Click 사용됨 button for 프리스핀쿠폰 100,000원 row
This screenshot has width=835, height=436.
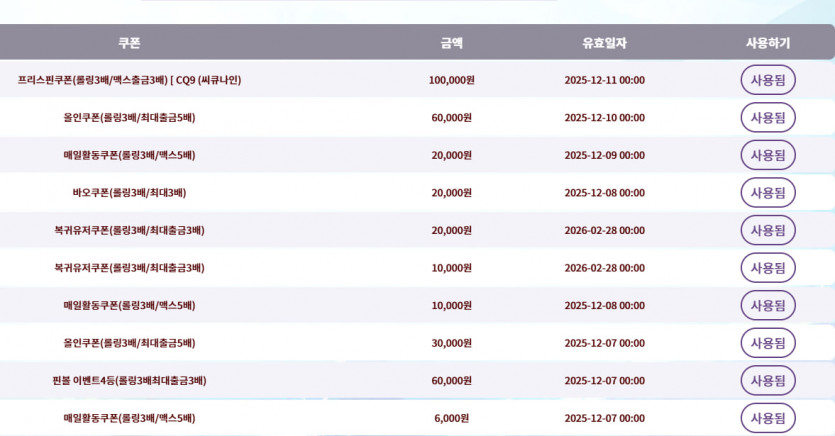point(767,80)
